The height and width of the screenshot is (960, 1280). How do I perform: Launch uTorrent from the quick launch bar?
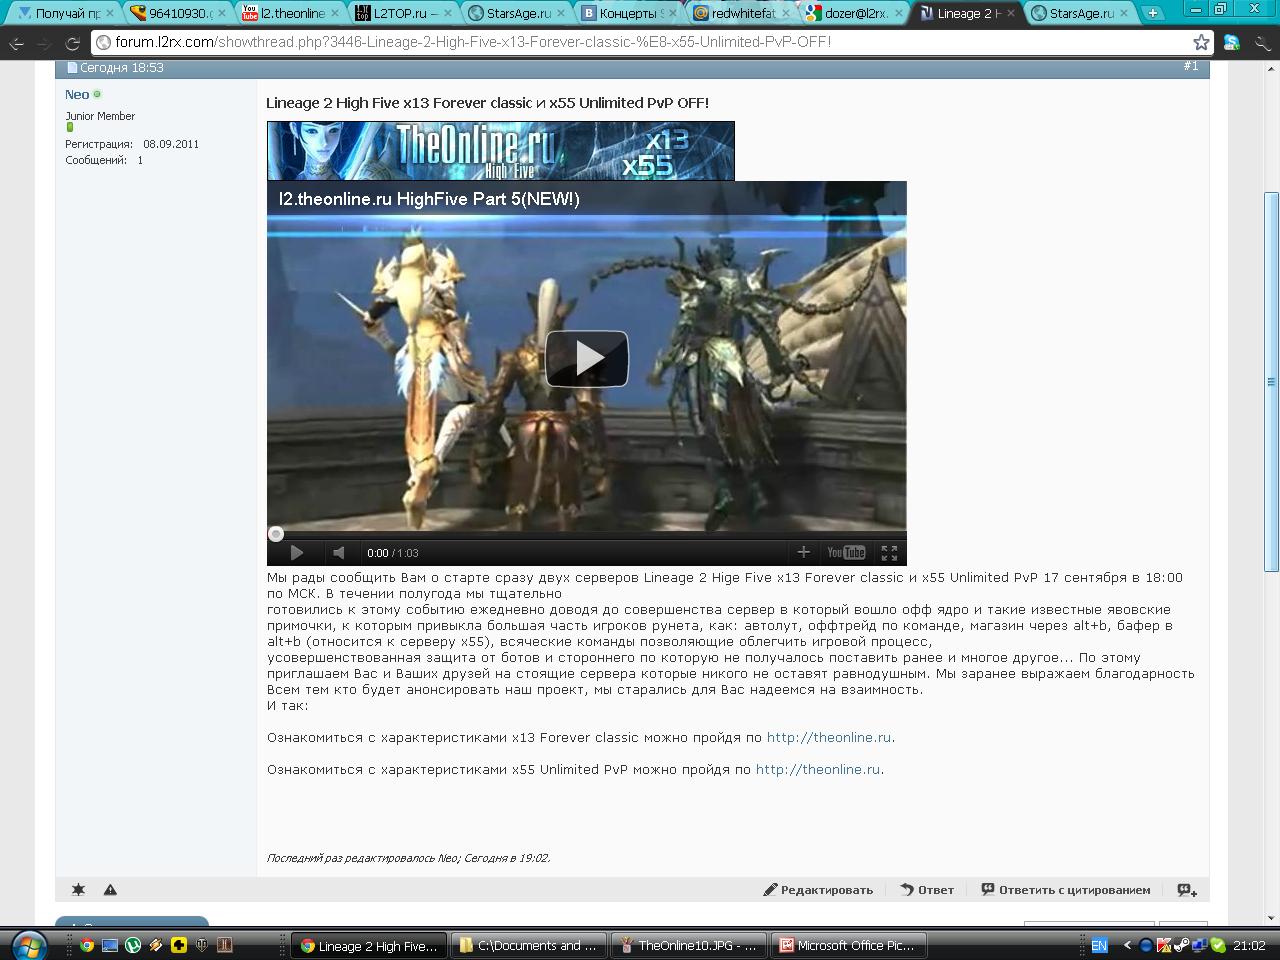point(133,945)
